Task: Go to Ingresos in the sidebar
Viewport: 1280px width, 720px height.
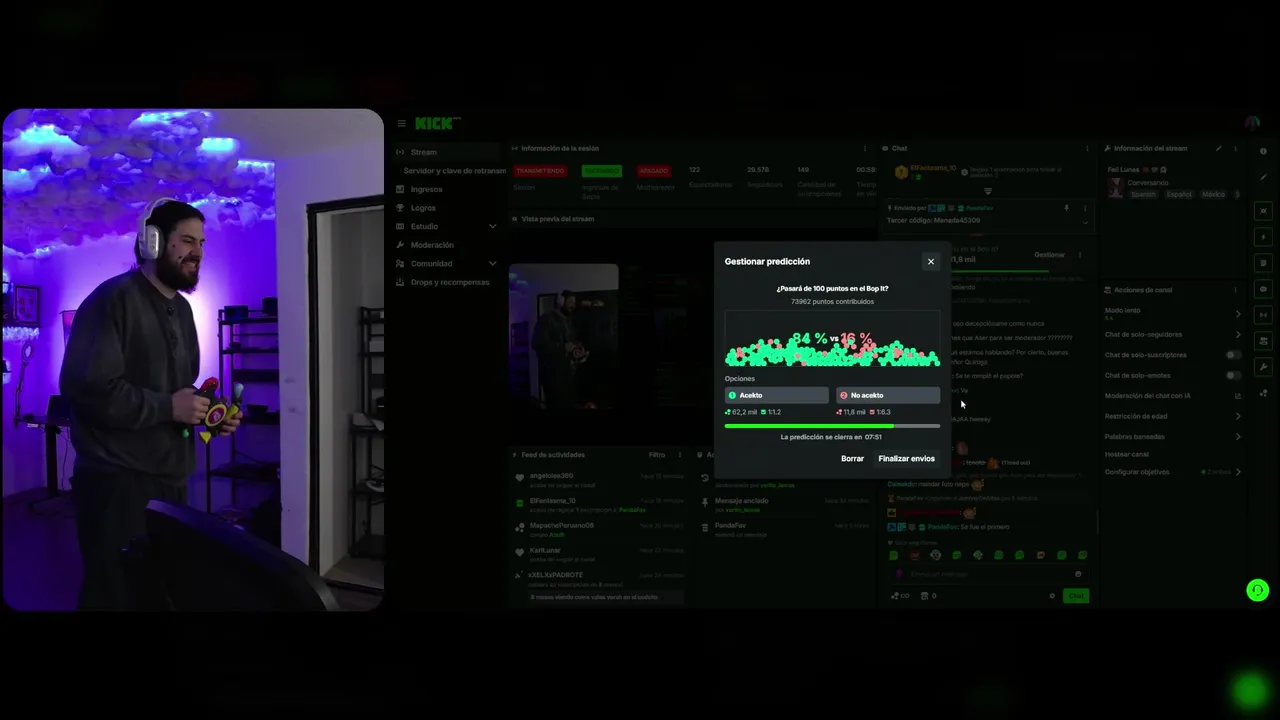Action: pyautogui.click(x=426, y=189)
